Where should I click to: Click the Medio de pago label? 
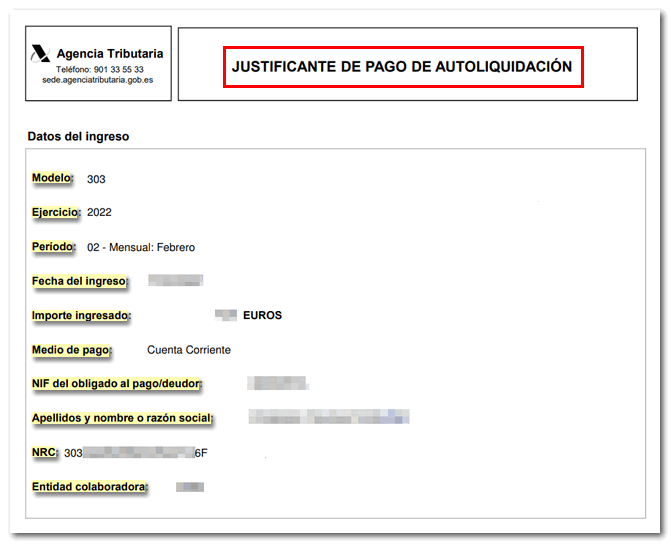[72, 349]
